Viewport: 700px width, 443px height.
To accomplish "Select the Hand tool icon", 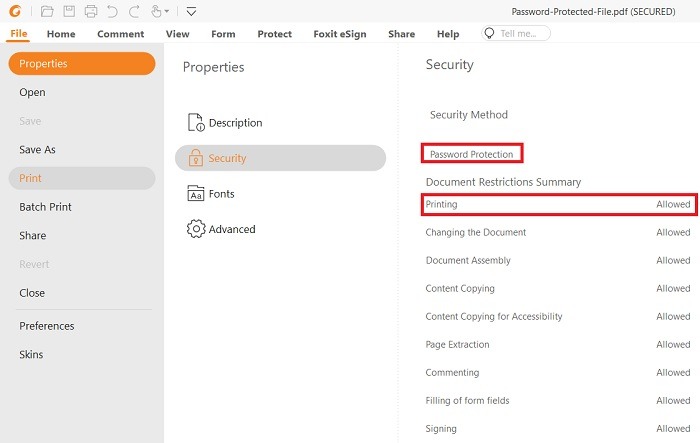I will coord(156,11).
